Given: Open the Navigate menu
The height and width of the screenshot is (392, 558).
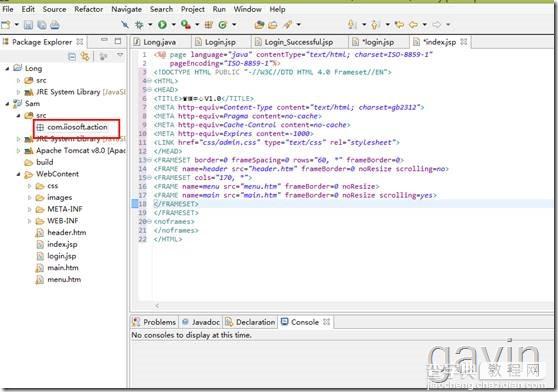Looking at the screenshot, I should (126, 9).
